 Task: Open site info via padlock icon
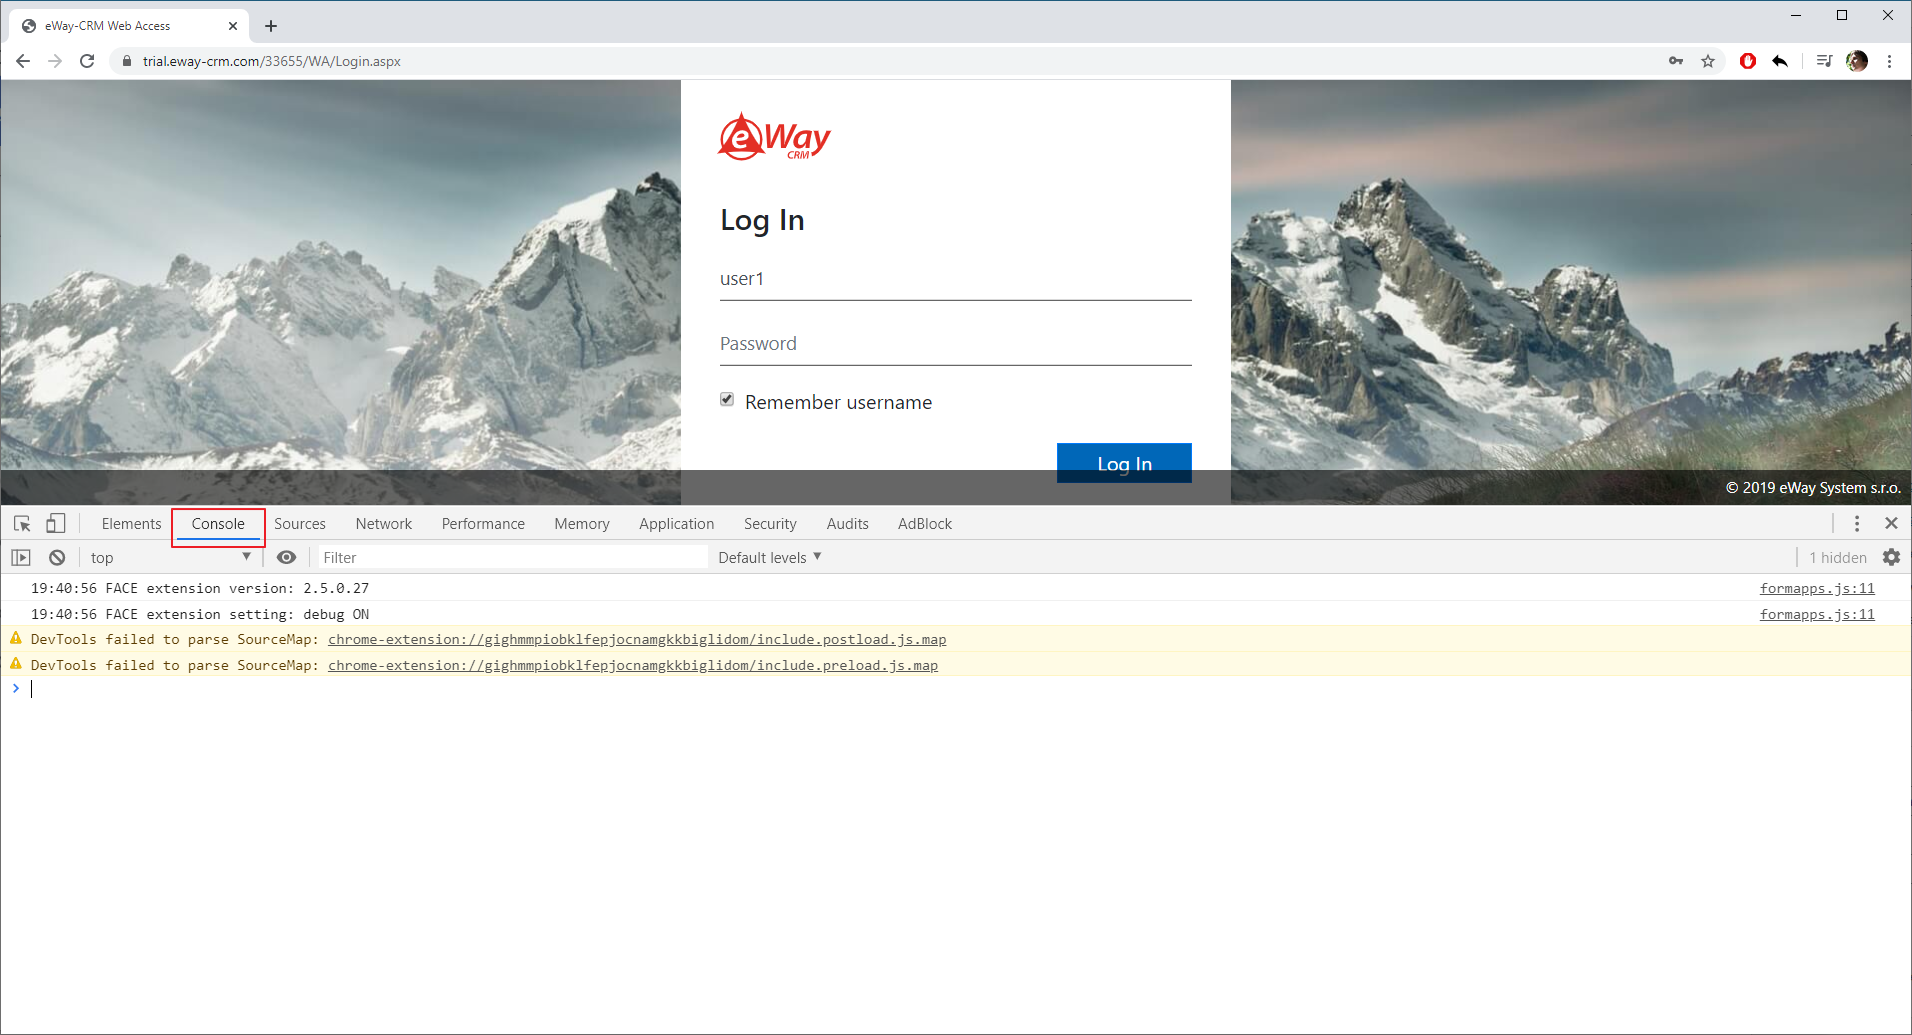pyautogui.click(x=126, y=61)
